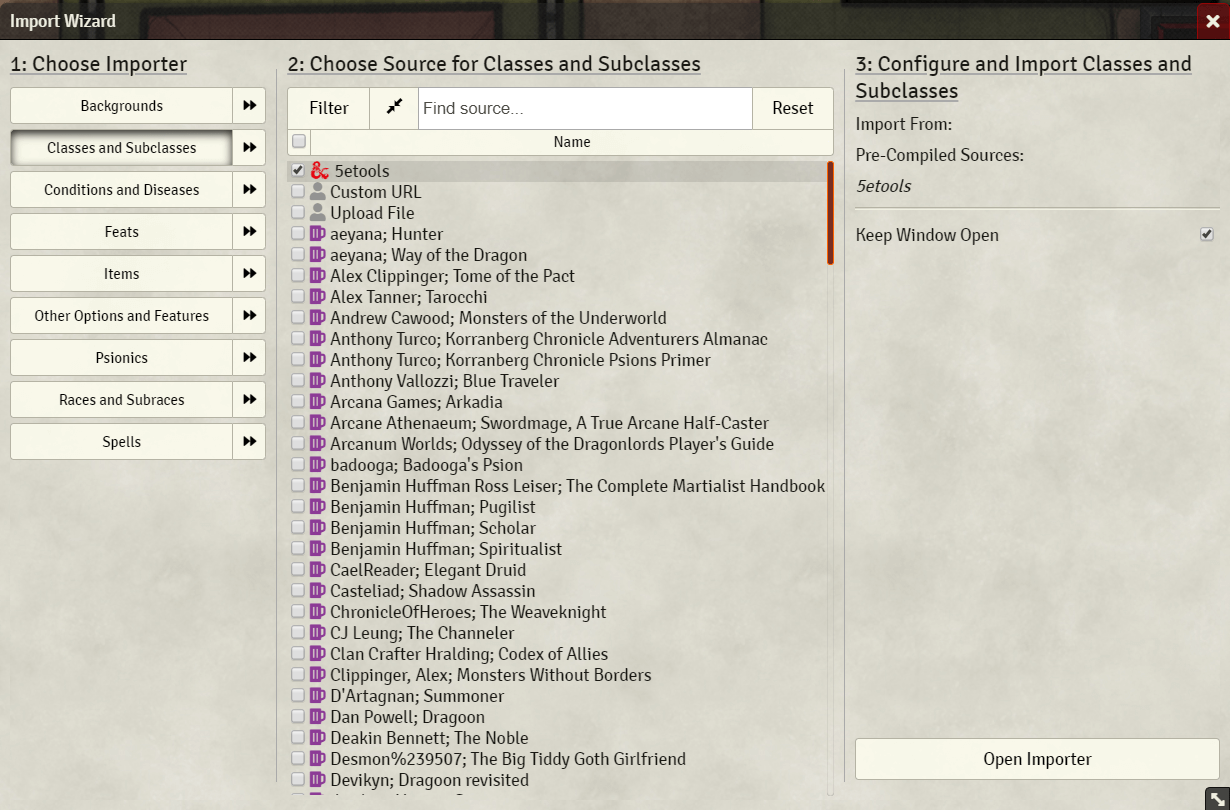This screenshot has height=810, width=1230.
Task: Click the Find source search field
Action: (x=585, y=108)
